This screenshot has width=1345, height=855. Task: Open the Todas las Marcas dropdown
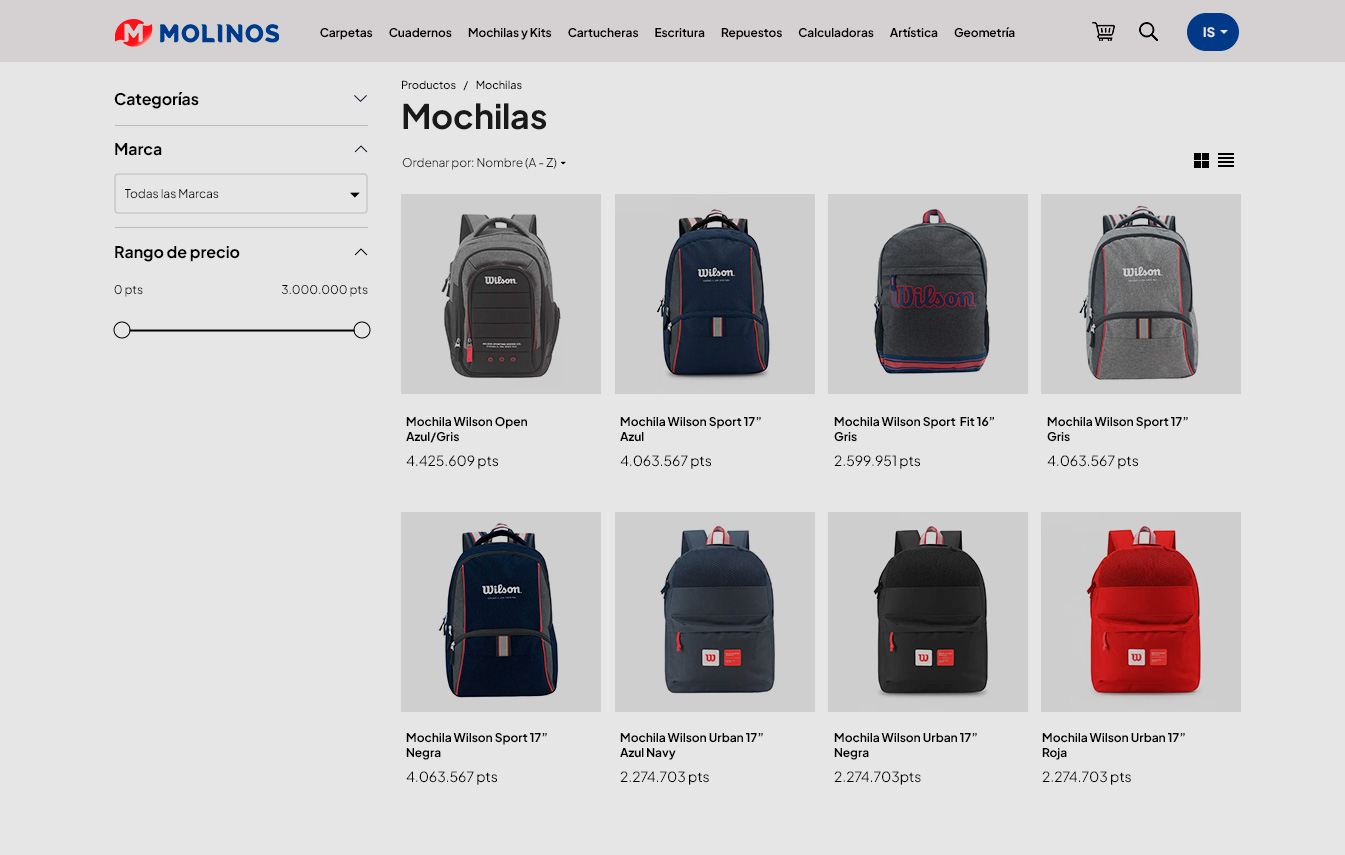click(241, 194)
